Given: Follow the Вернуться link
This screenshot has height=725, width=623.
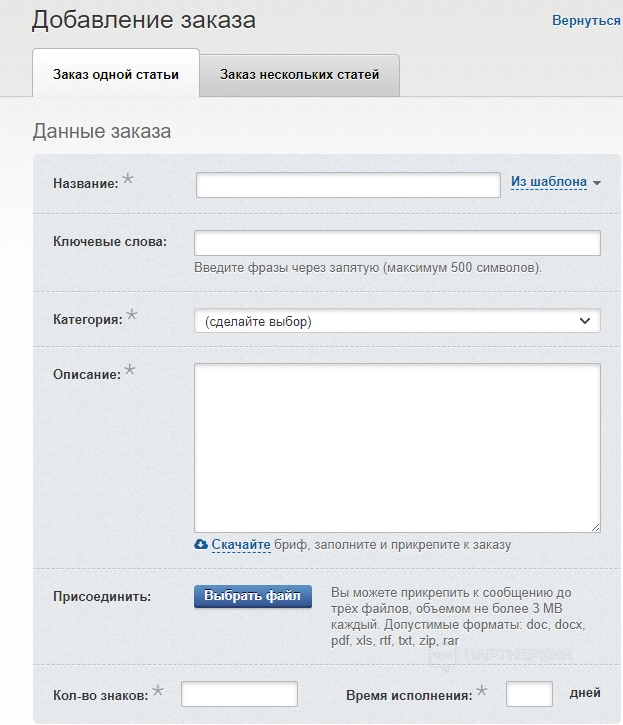Looking at the screenshot, I should [x=586, y=20].
